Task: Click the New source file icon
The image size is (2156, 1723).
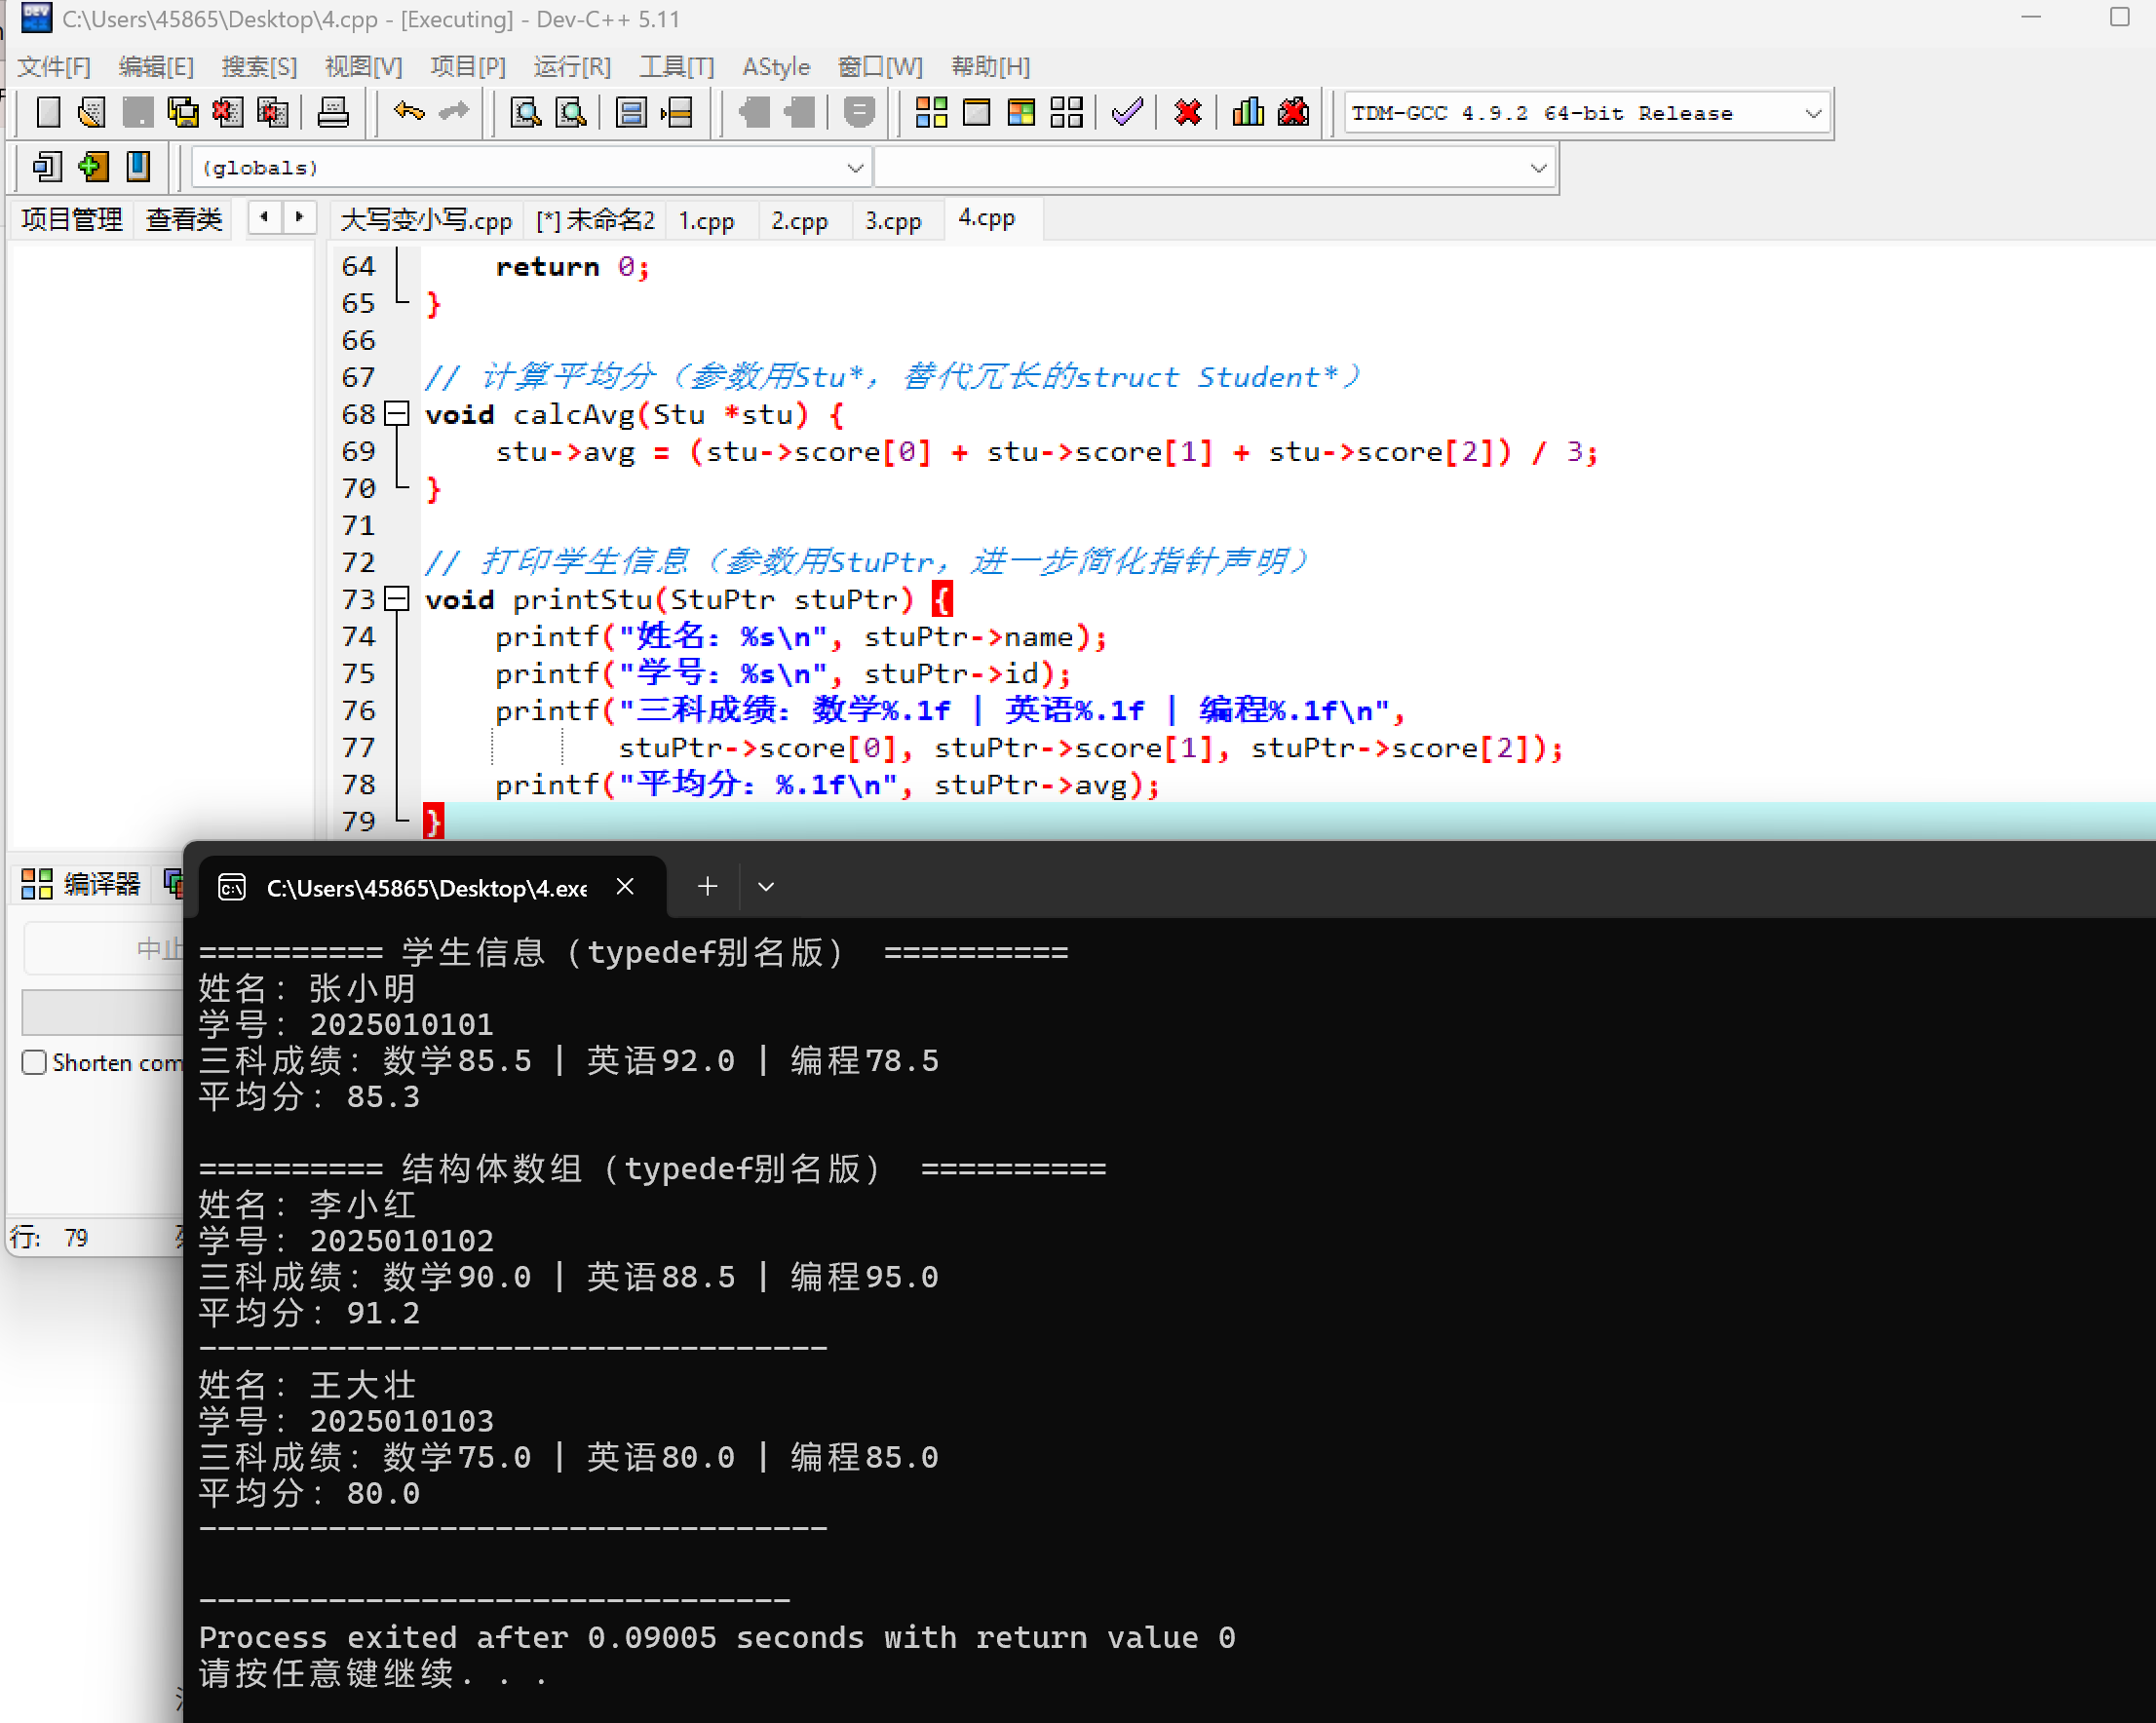Action: (x=47, y=112)
